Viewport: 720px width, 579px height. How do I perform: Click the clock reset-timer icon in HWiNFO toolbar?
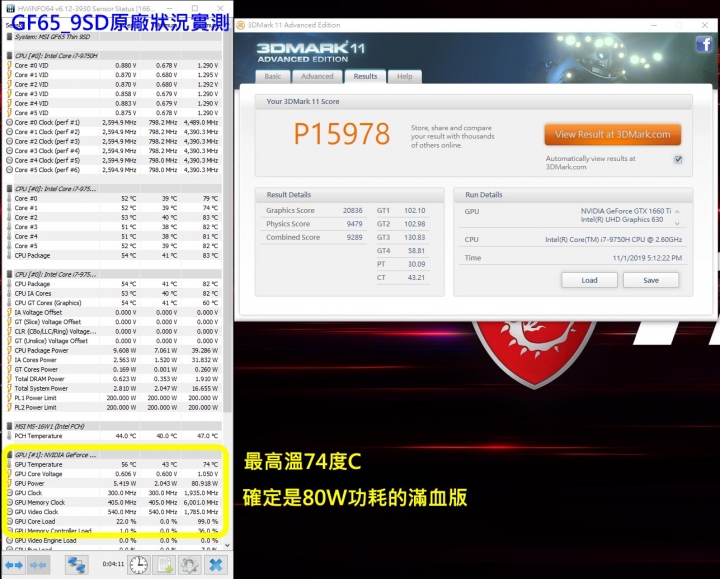tap(139, 565)
